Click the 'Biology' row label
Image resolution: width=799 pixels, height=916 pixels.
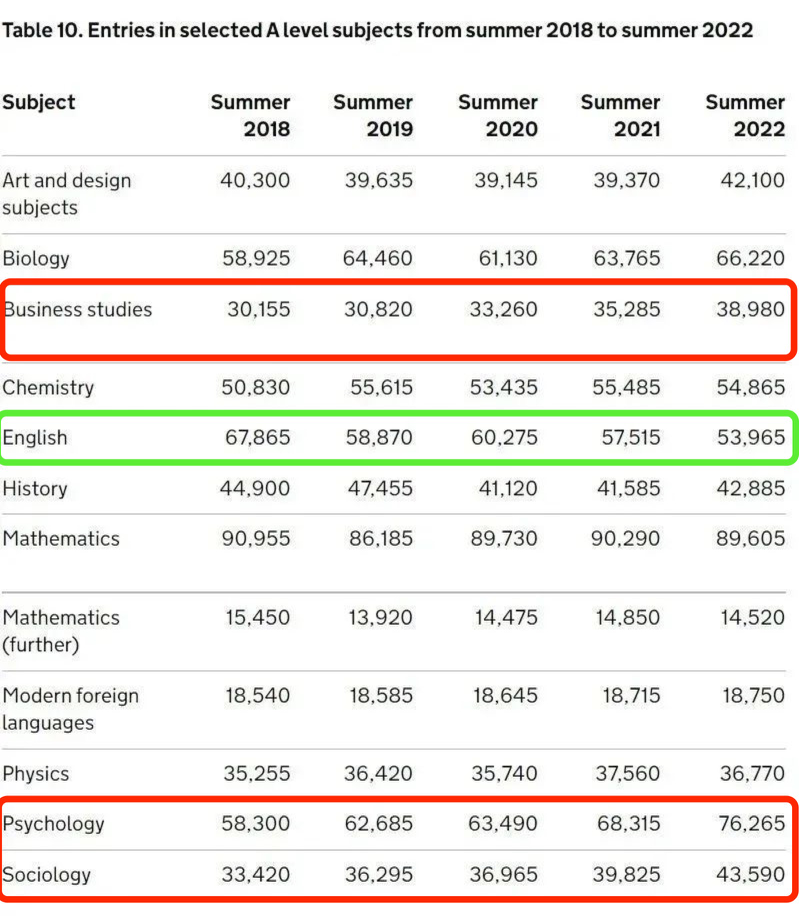pos(36,258)
